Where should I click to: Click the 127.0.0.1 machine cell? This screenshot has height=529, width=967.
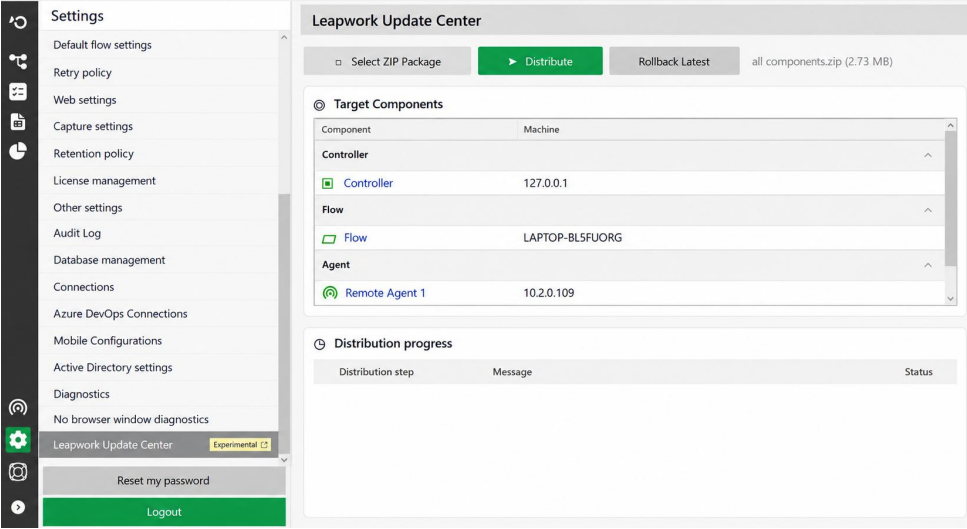tap(545, 183)
